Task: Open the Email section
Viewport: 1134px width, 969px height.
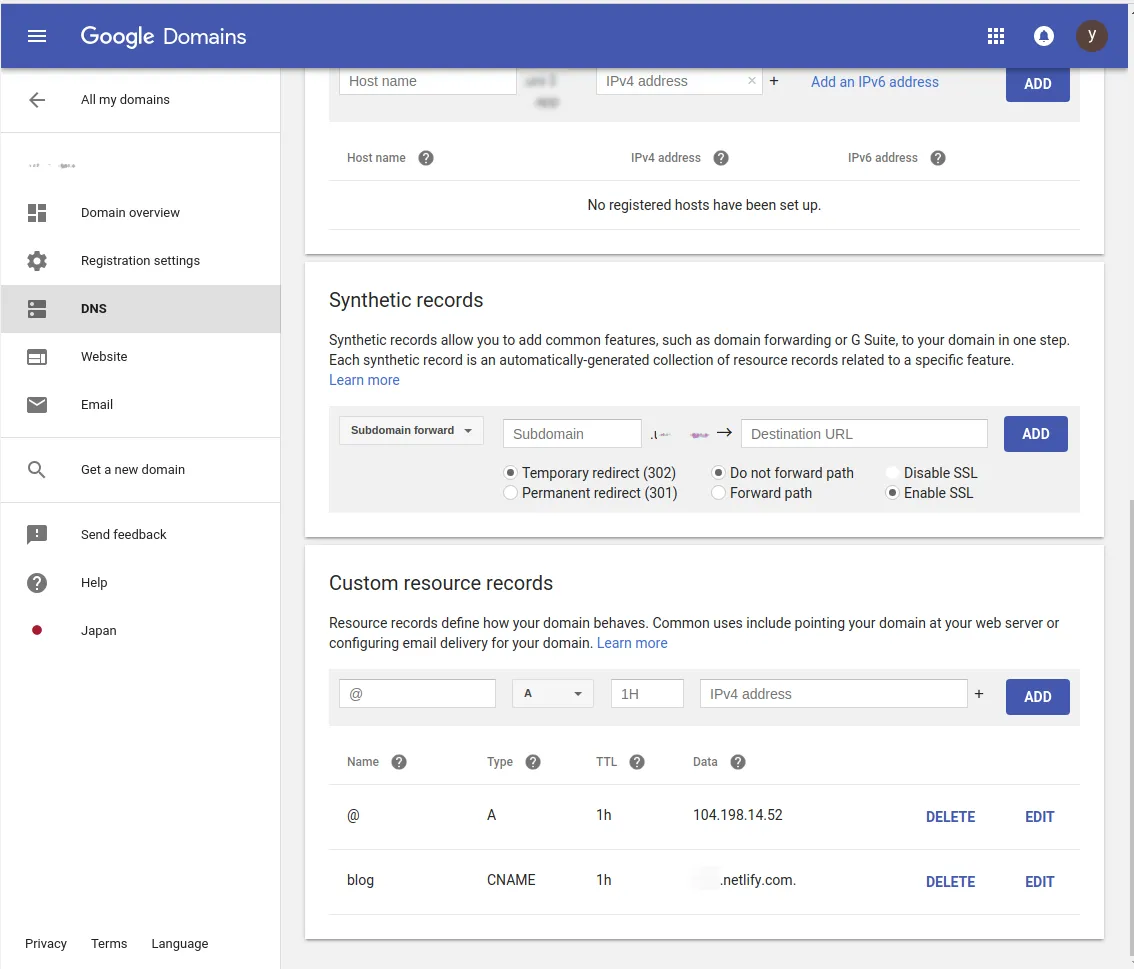Action: [x=97, y=404]
